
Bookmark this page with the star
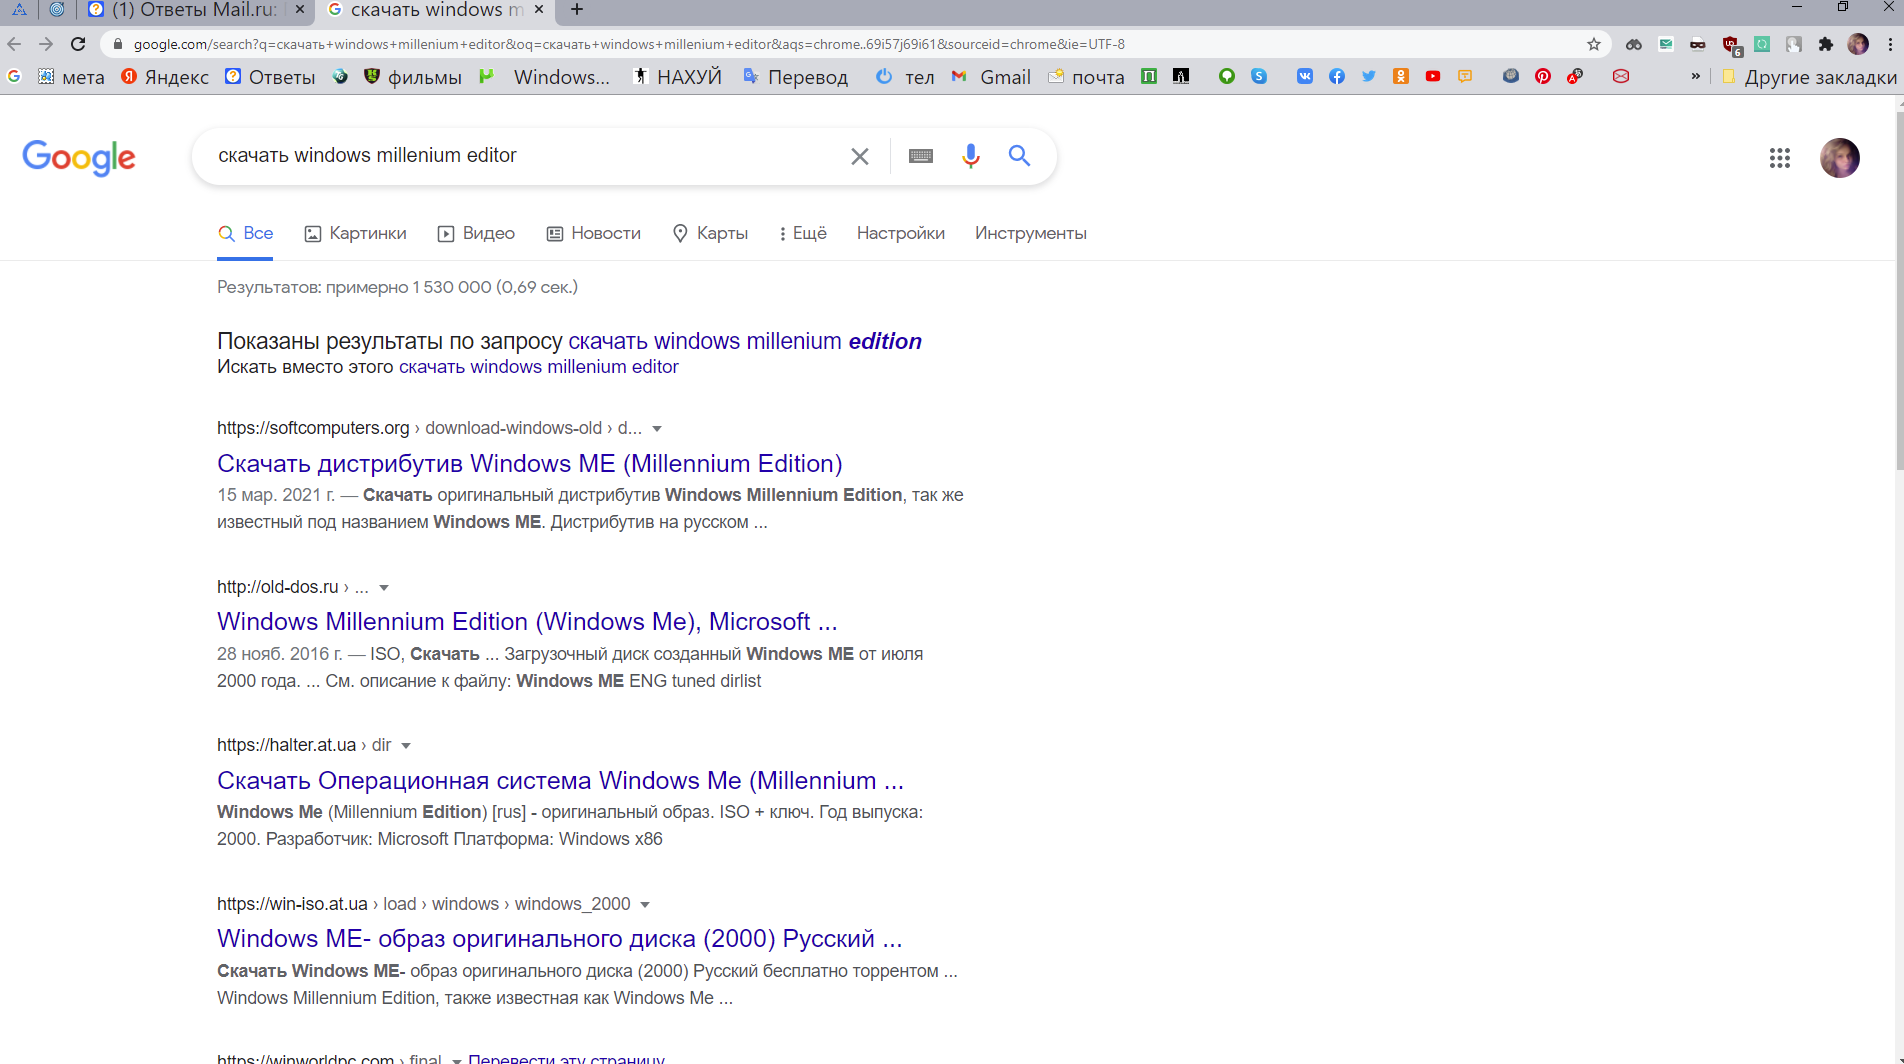point(1594,44)
